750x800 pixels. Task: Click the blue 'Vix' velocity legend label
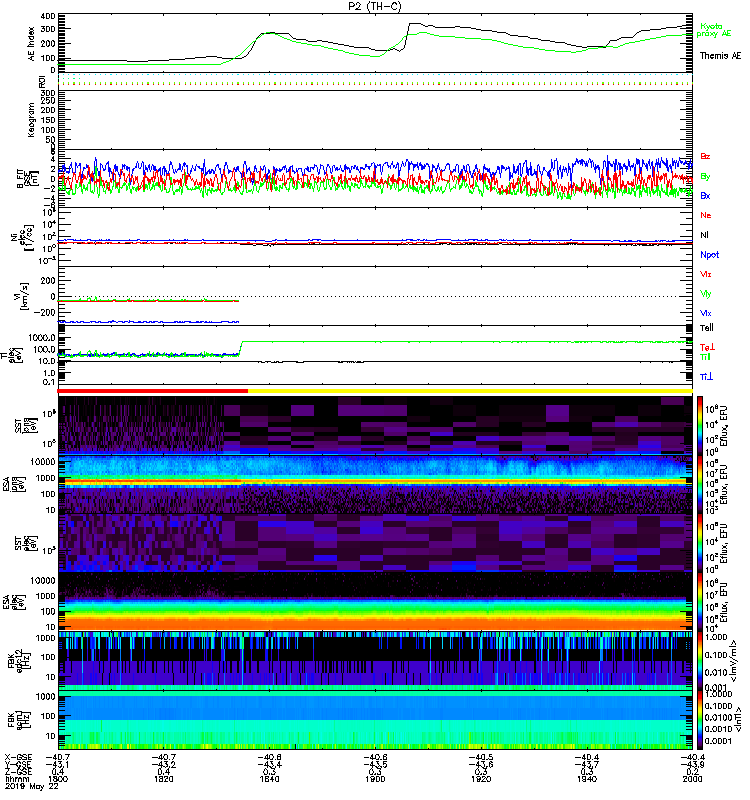pos(705,313)
